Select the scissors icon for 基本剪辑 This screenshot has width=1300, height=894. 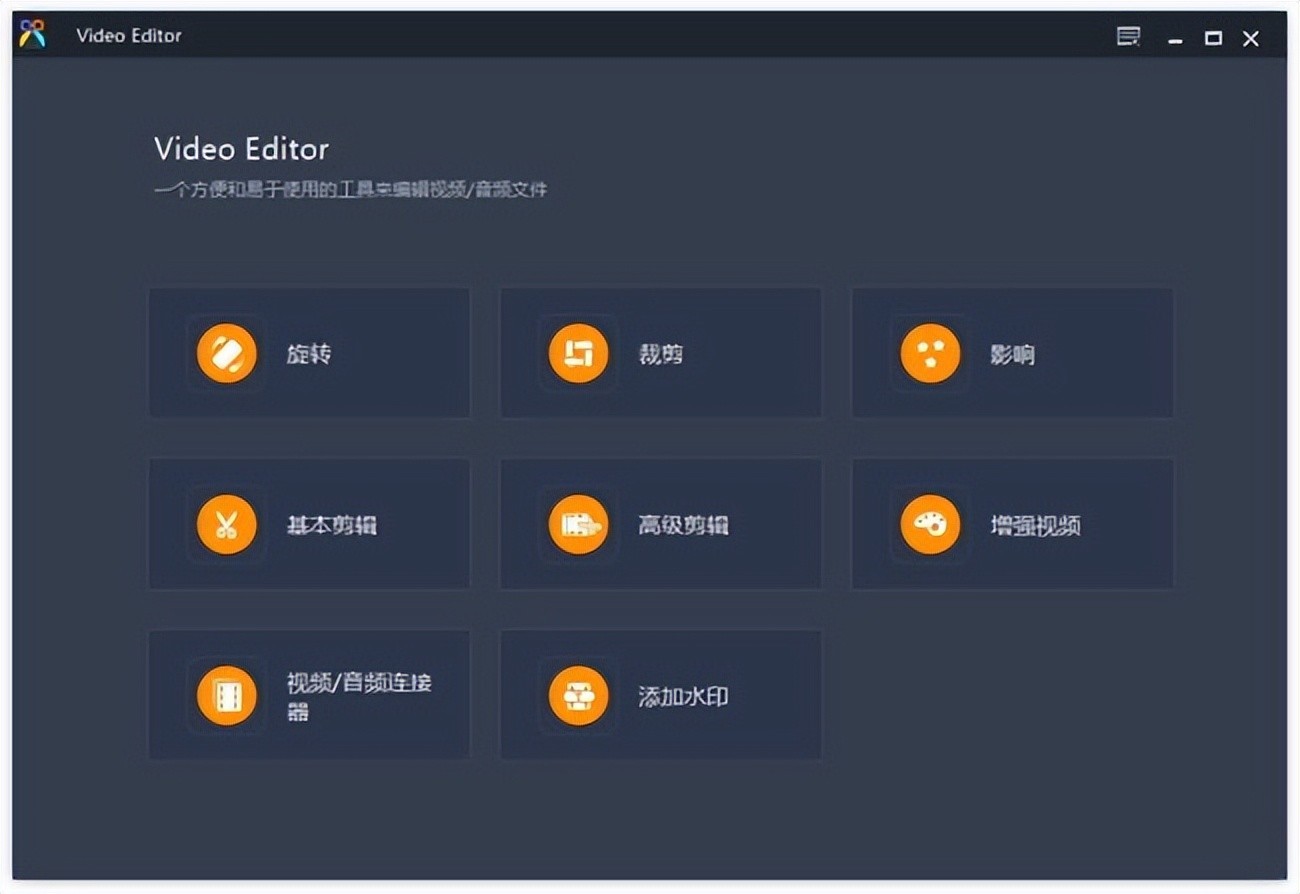pyautogui.click(x=227, y=524)
